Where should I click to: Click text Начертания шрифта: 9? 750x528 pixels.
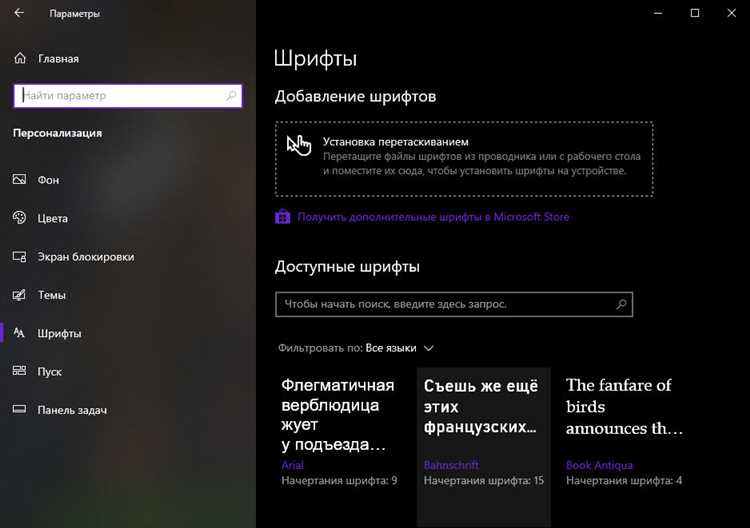(339, 480)
